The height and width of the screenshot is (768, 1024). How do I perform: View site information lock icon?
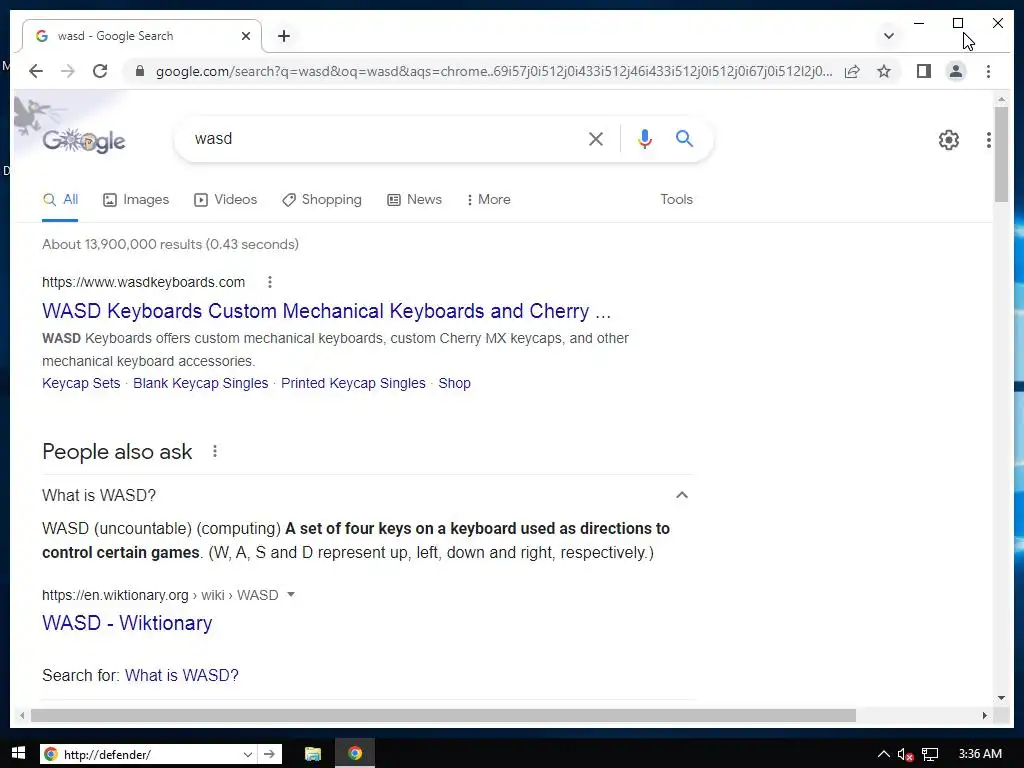click(x=139, y=71)
